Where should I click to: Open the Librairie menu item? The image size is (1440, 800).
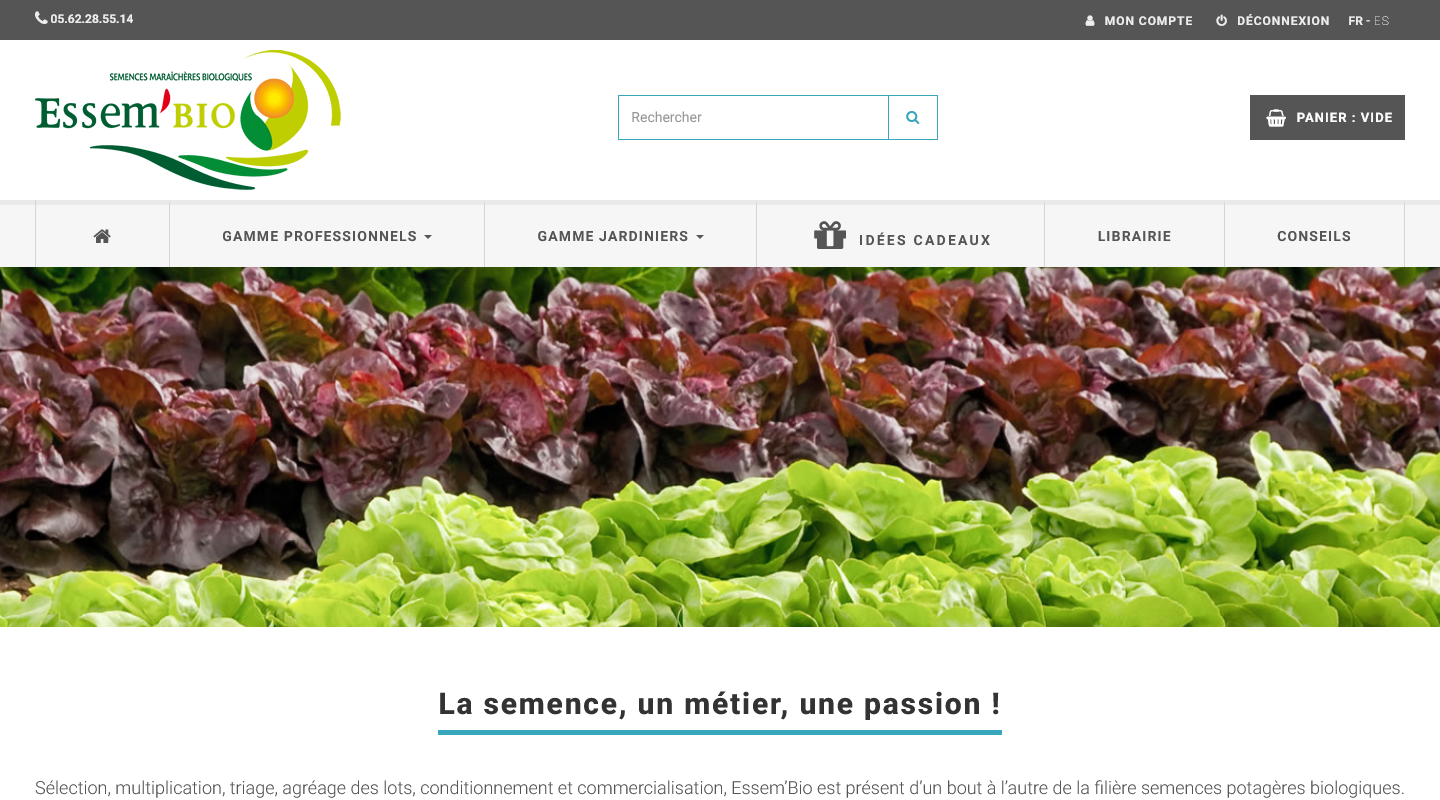[1134, 236]
